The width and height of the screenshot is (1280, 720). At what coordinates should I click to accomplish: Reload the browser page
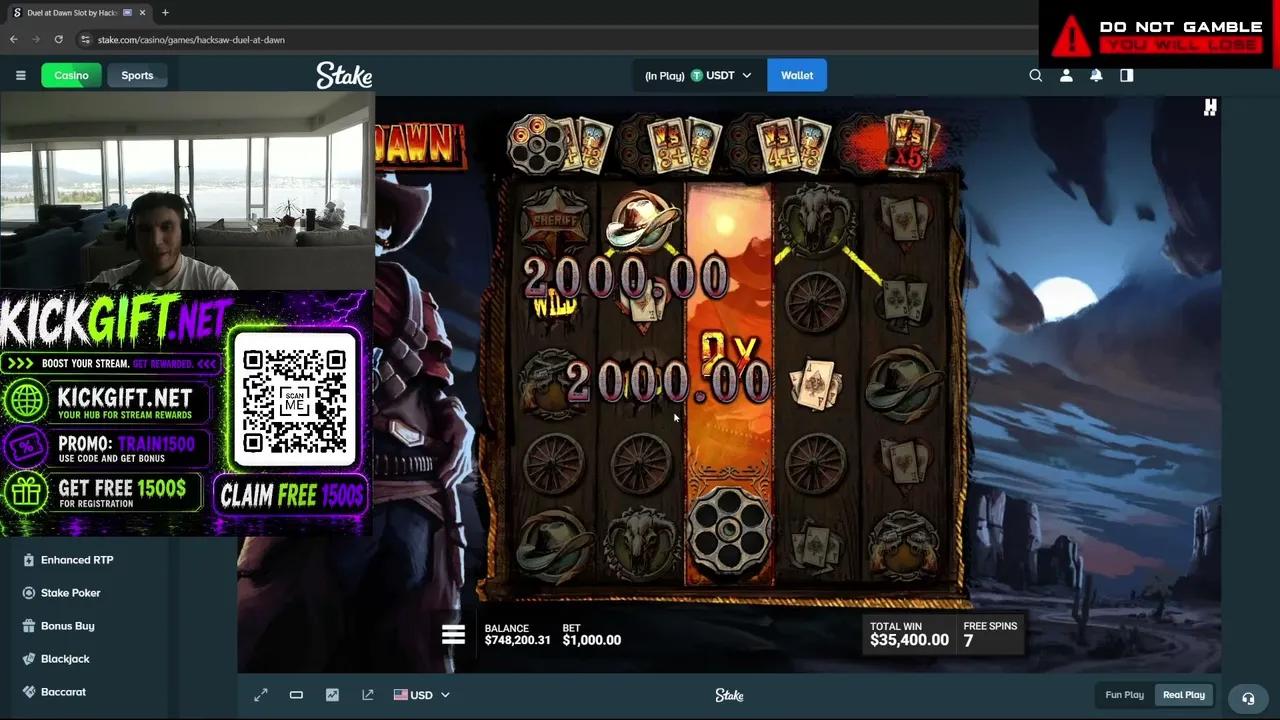pos(59,39)
